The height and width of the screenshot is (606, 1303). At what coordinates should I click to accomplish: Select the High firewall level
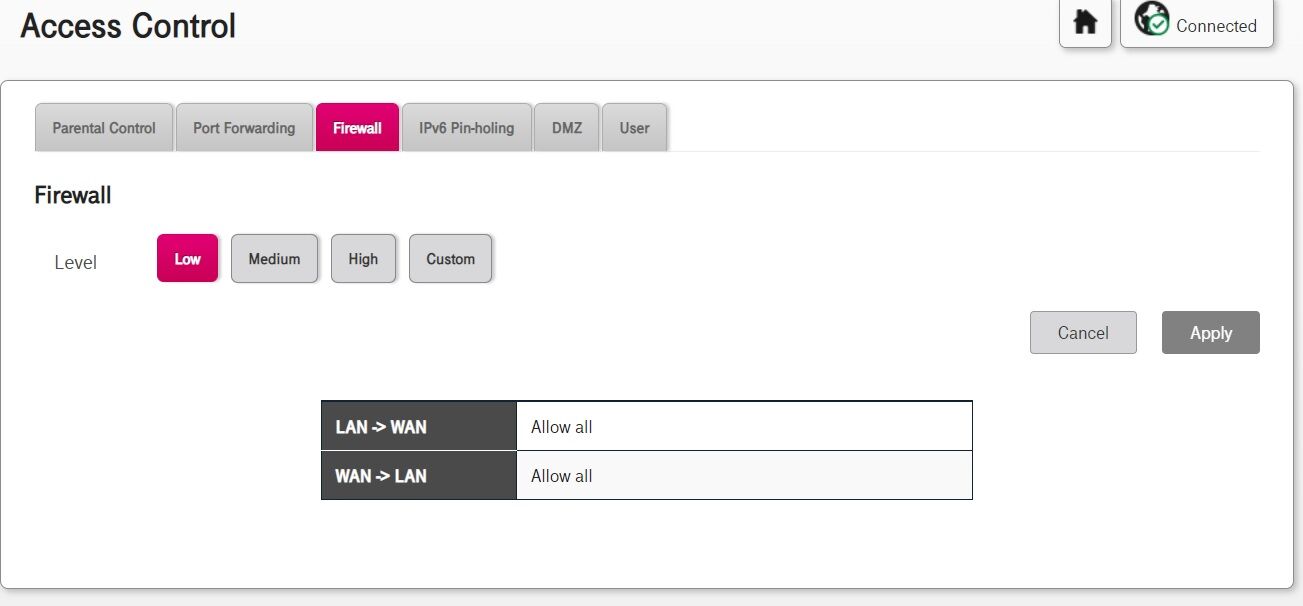tap(363, 258)
